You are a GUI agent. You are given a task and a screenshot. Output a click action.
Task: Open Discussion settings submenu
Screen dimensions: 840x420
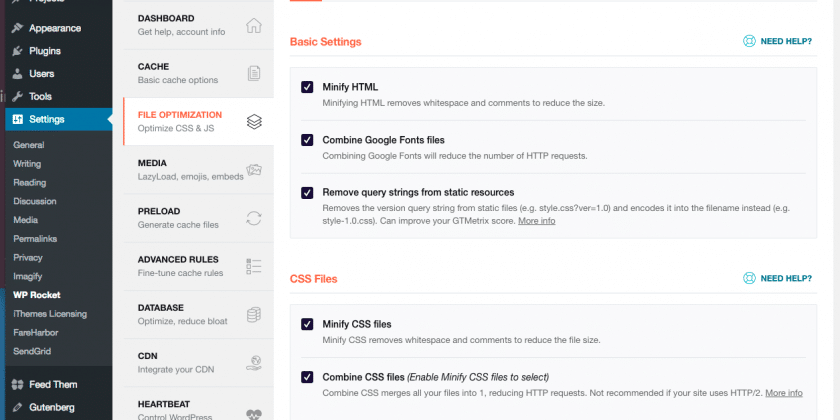[x=35, y=201]
